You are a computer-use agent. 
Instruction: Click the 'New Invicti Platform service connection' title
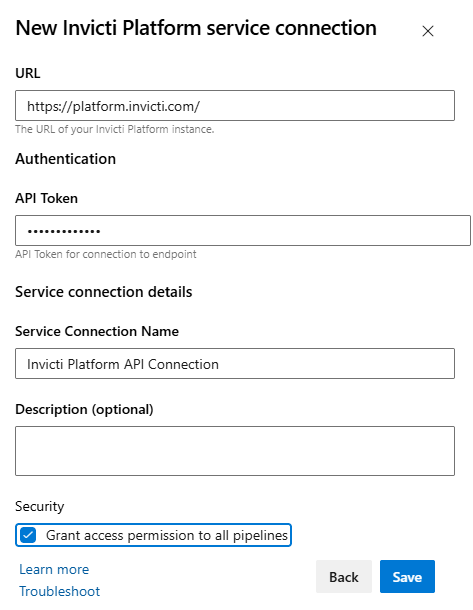click(196, 28)
